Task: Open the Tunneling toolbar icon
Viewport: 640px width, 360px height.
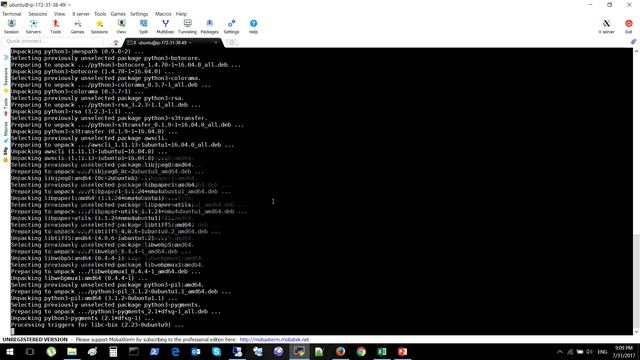Action: point(187,26)
